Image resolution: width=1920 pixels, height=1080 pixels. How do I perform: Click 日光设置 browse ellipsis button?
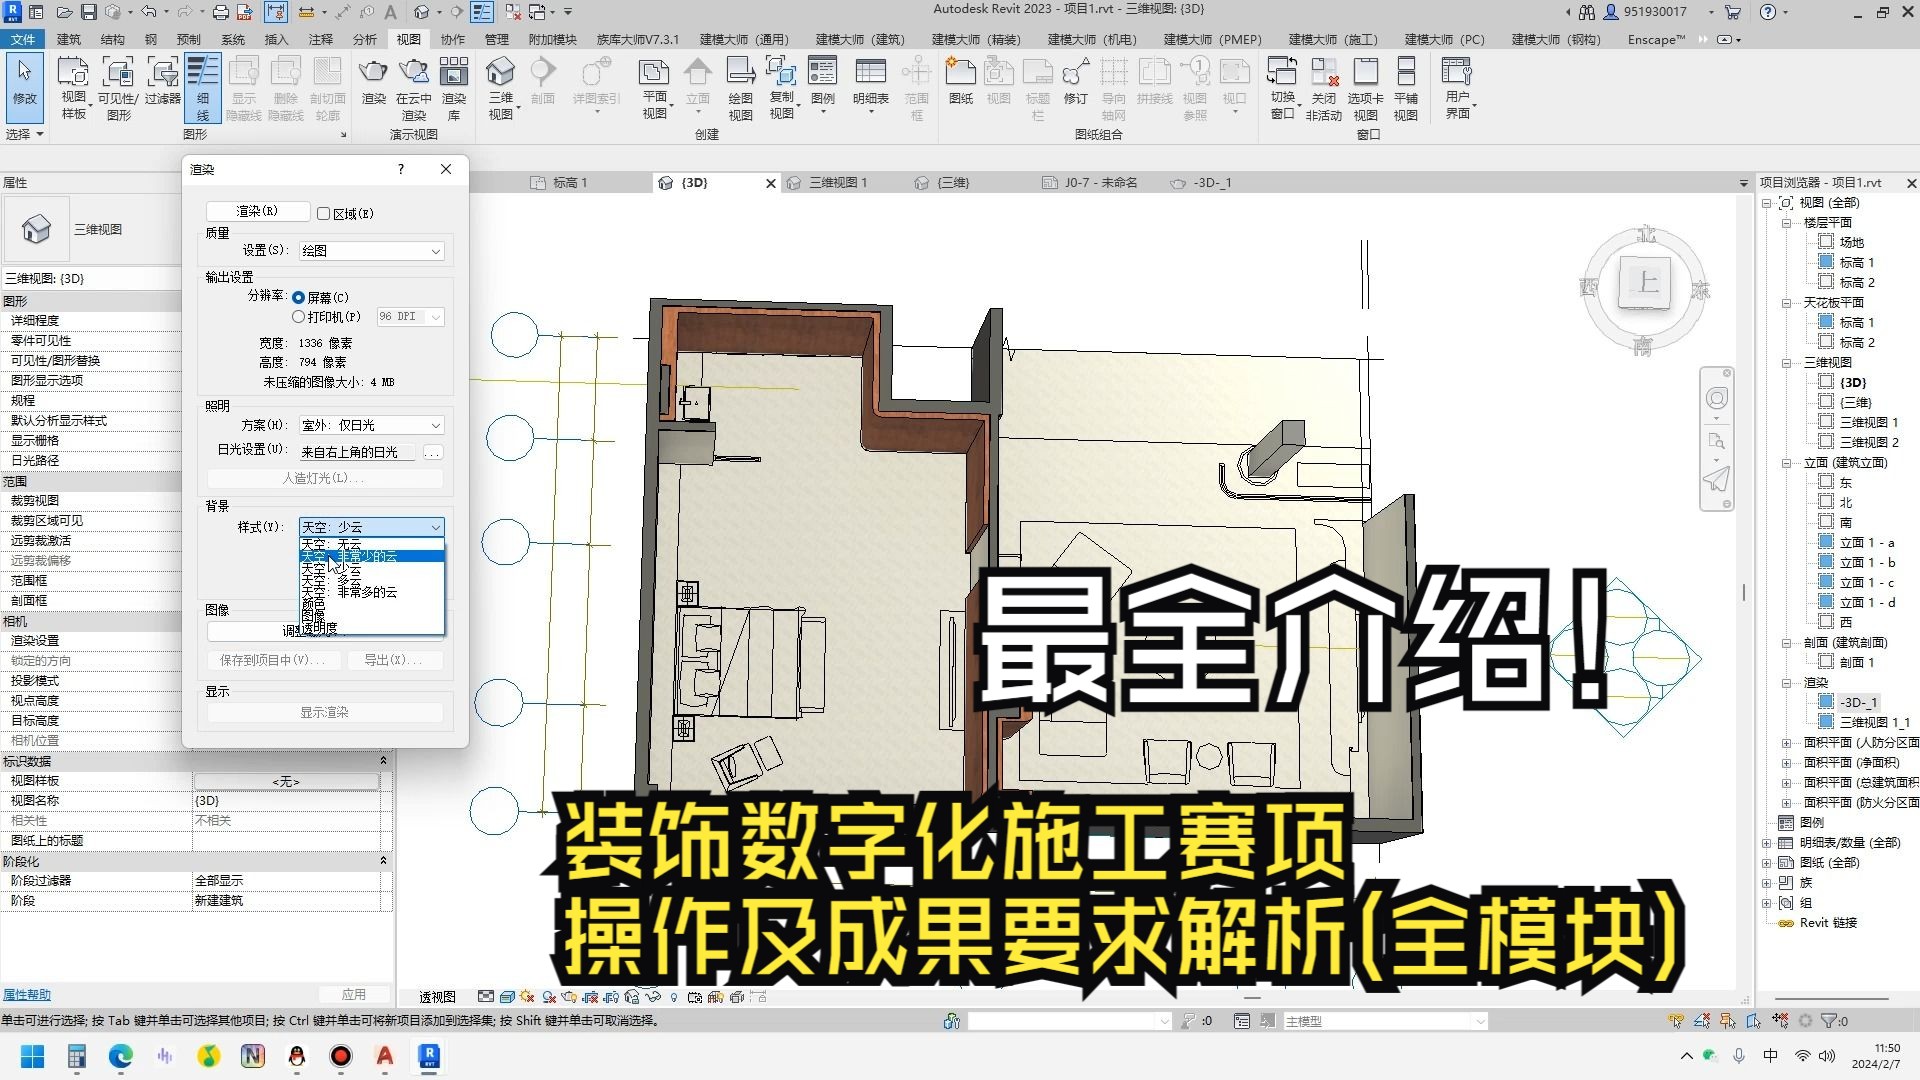[432, 452]
